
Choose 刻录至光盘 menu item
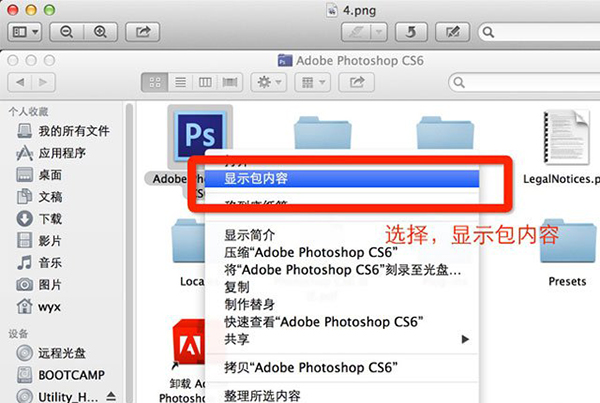point(342,270)
